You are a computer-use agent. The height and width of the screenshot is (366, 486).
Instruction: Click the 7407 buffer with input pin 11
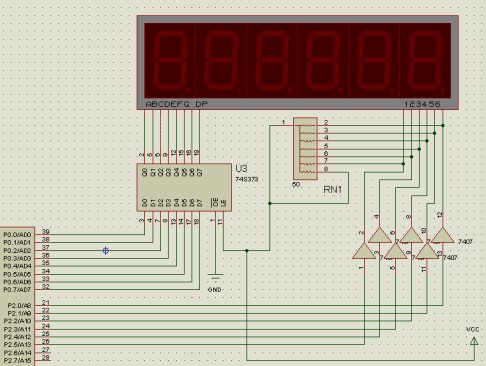point(427,251)
